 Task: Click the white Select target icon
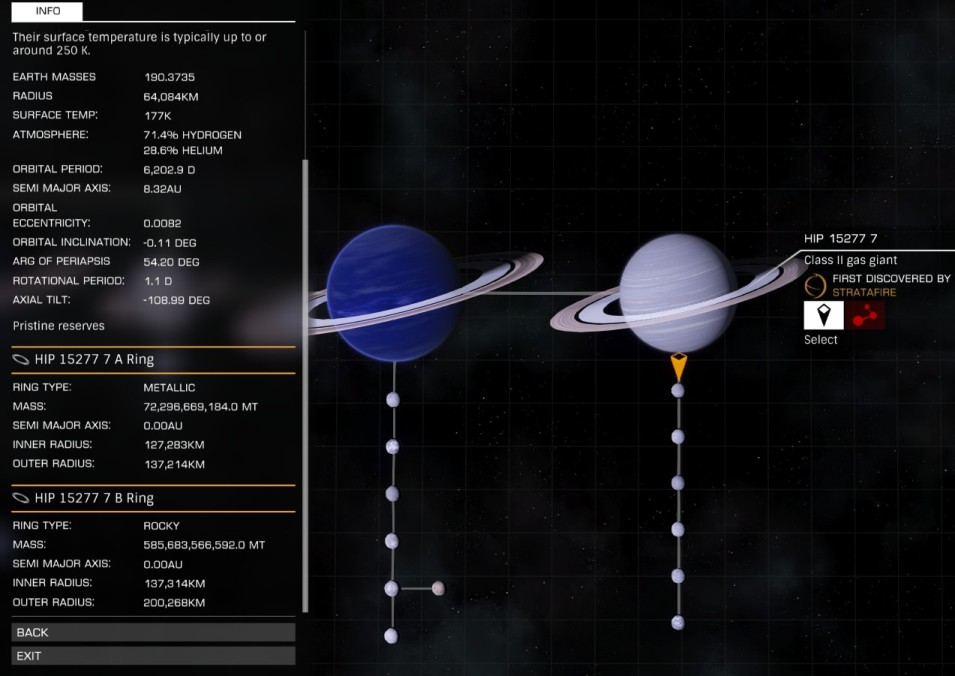click(823, 315)
